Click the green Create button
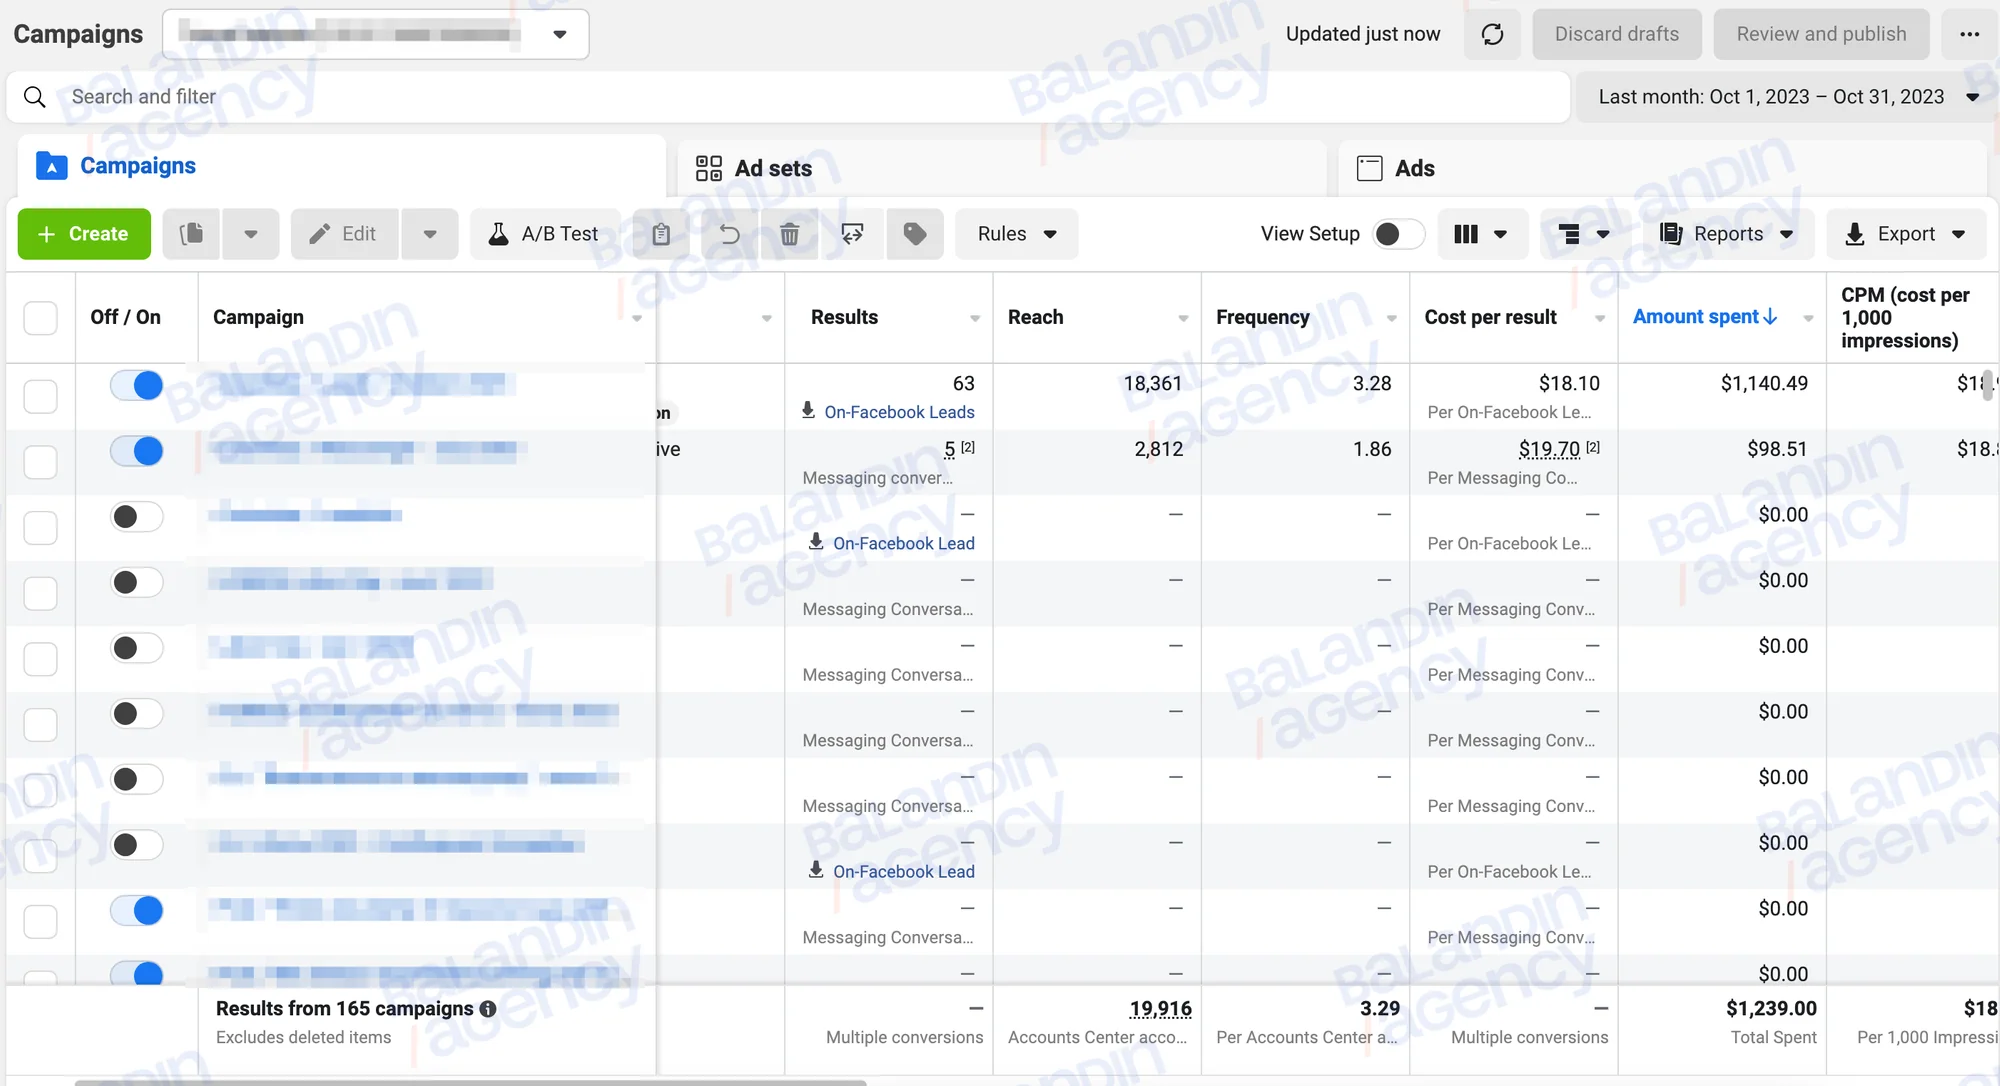Screen dimensions: 2000x1086 click(84, 234)
